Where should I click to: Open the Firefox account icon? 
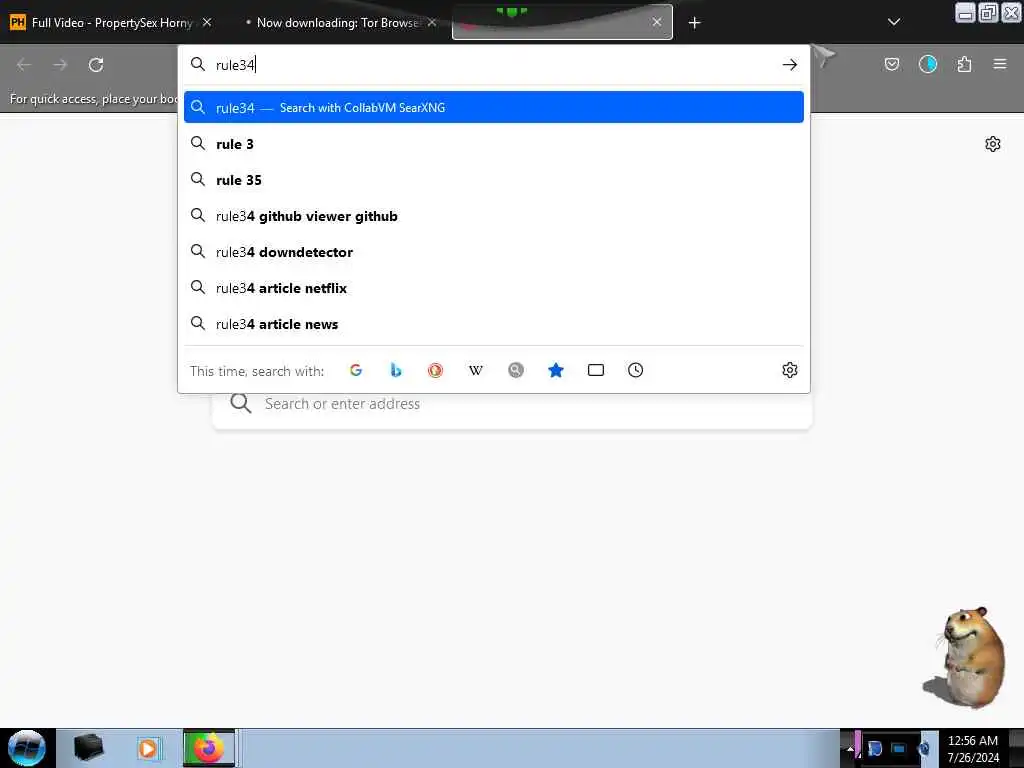928,64
